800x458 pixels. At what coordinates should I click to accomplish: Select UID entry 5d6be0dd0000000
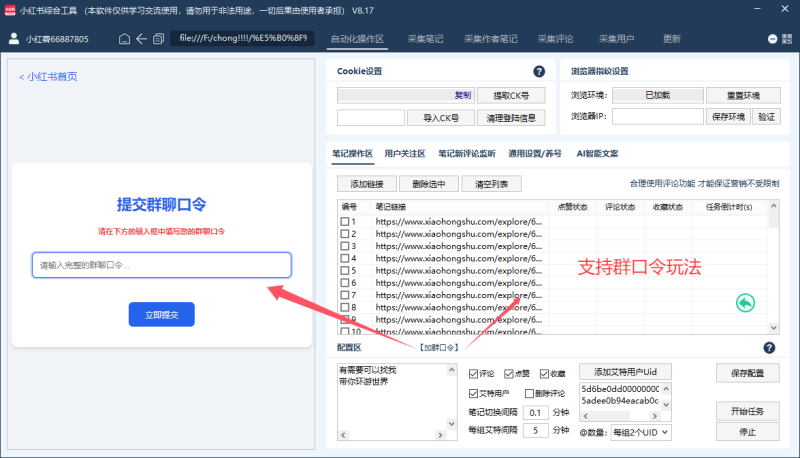coord(620,389)
